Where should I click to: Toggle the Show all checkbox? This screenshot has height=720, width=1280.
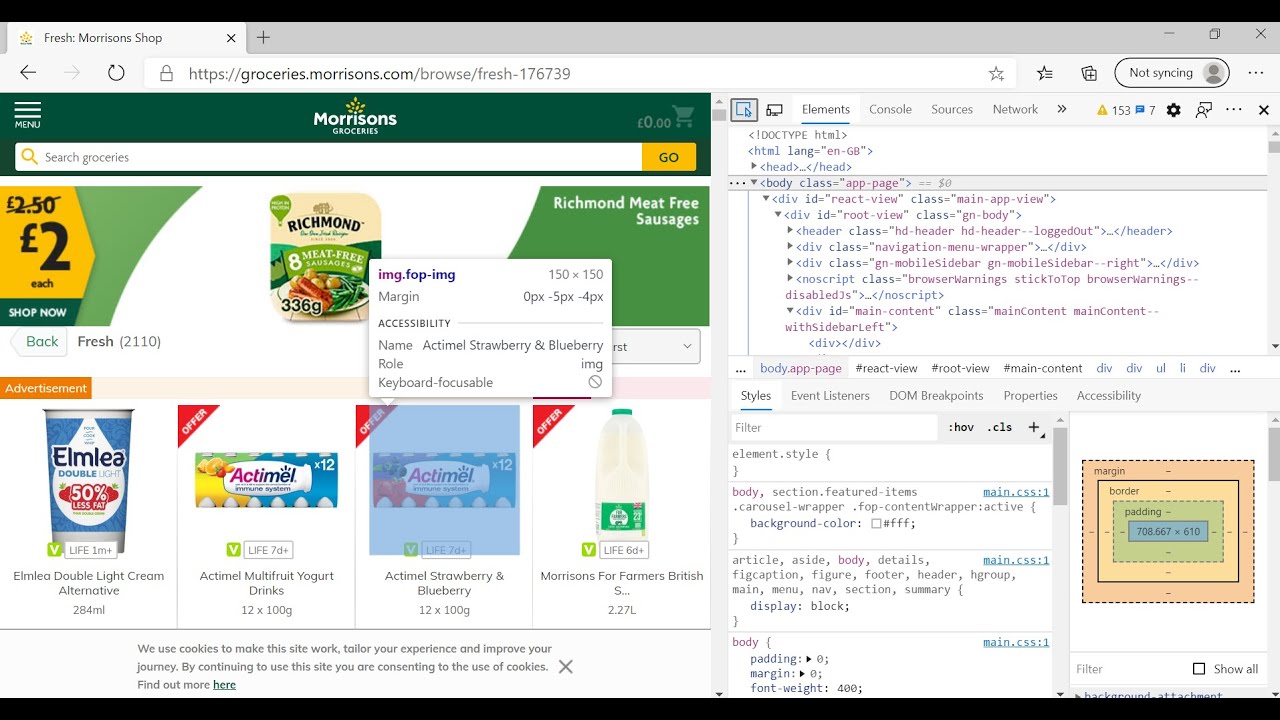(x=1199, y=669)
